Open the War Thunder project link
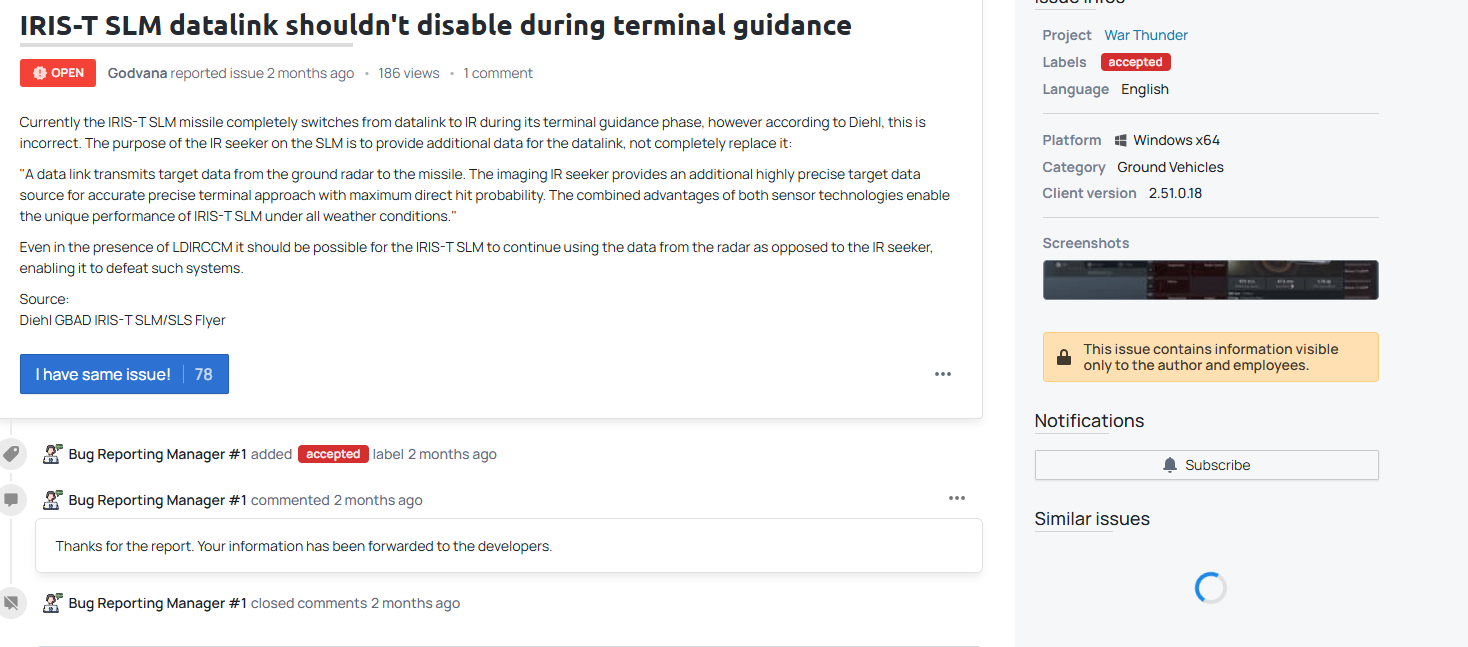The image size is (1468, 647). click(1146, 35)
